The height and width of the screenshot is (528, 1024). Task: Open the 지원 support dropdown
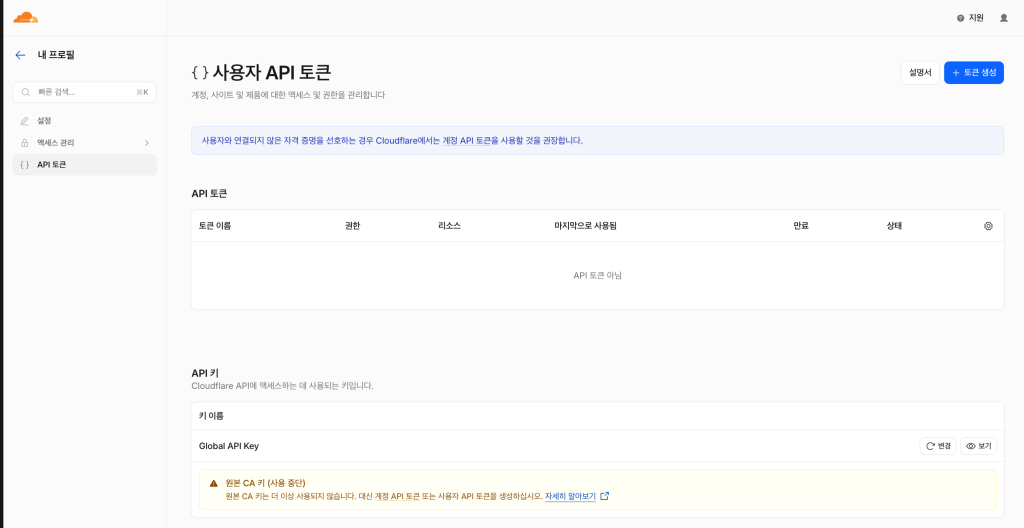pos(970,18)
